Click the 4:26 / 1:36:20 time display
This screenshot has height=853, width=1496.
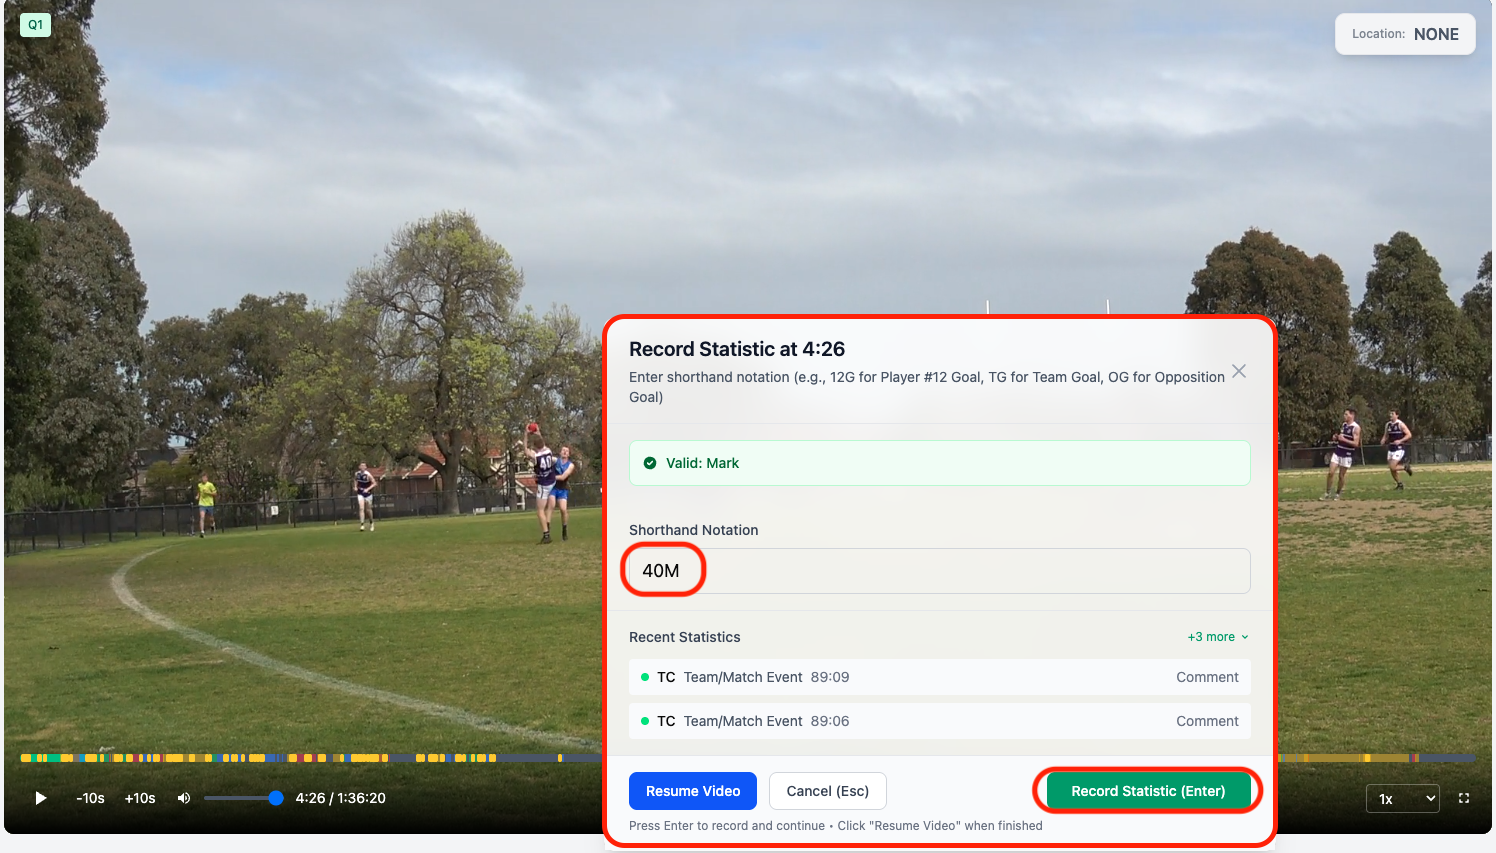pos(341,798)
